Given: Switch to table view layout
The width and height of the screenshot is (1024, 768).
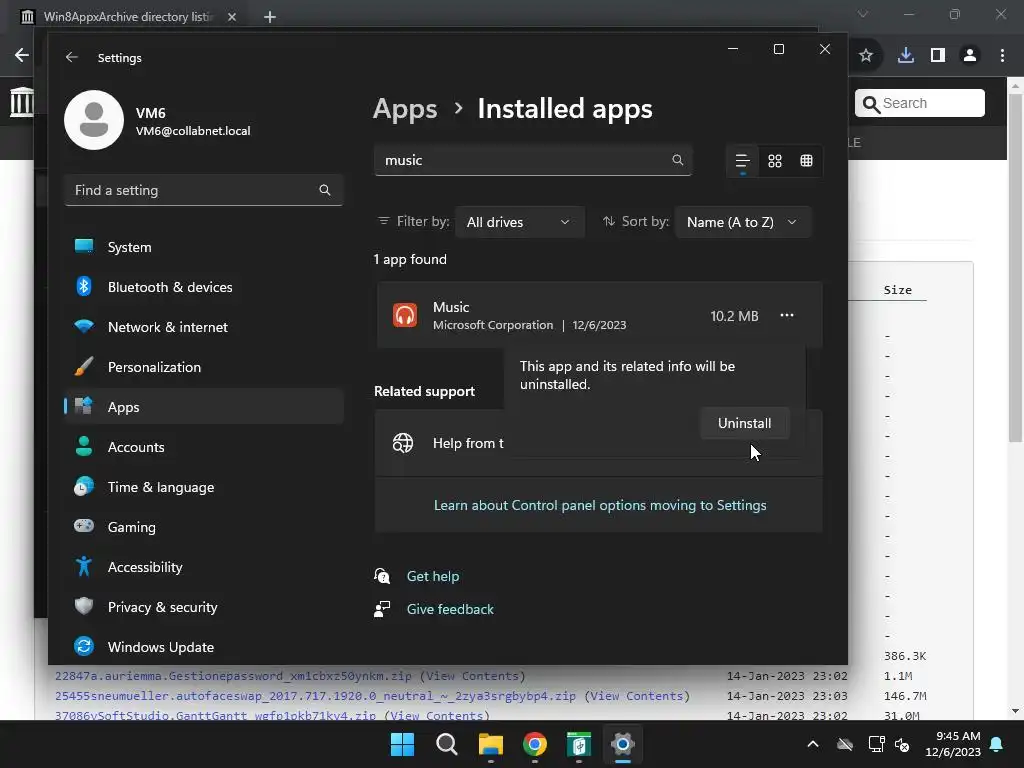Looking at the screenshot, I should pyautogui.click(x=807, y=161).
